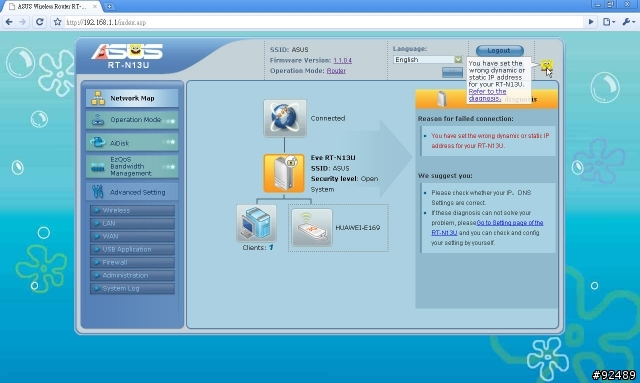Click the browser back arrow
640x383 pixels.
coord(9,22)
